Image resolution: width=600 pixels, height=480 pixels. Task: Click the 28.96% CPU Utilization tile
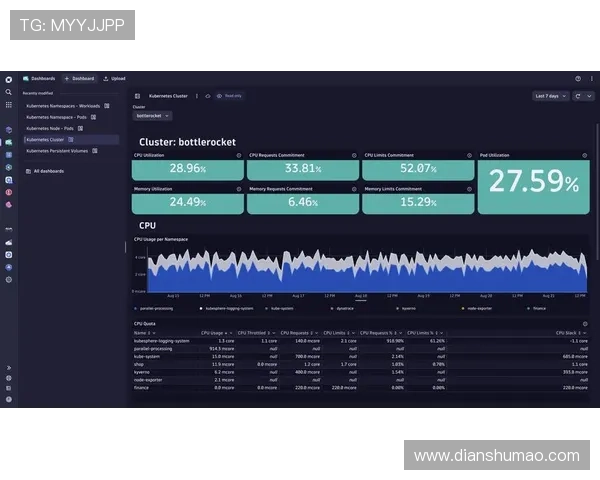[x=188, y=170]
